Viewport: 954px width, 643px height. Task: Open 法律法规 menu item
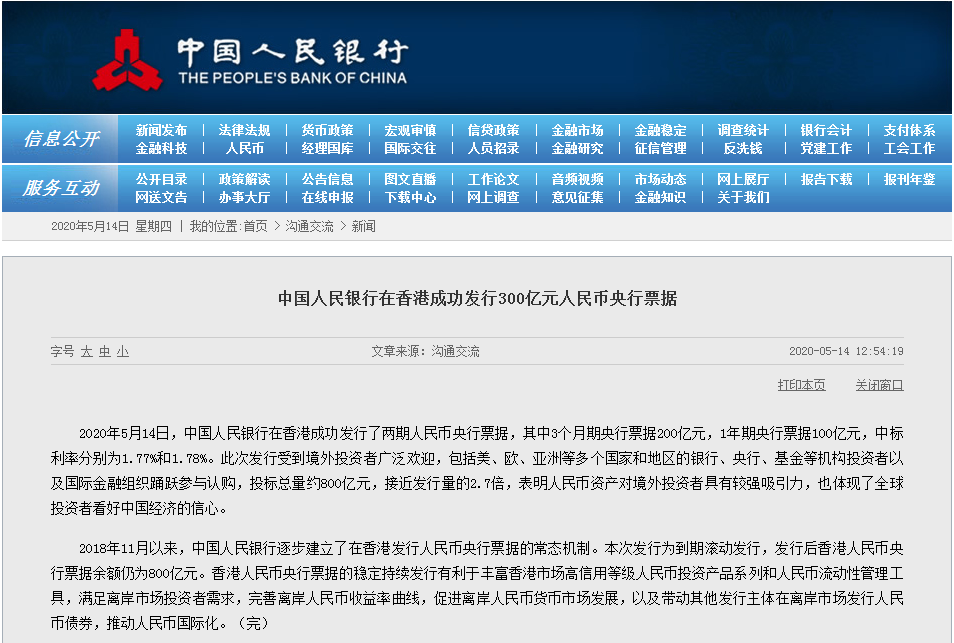point(244,130)
